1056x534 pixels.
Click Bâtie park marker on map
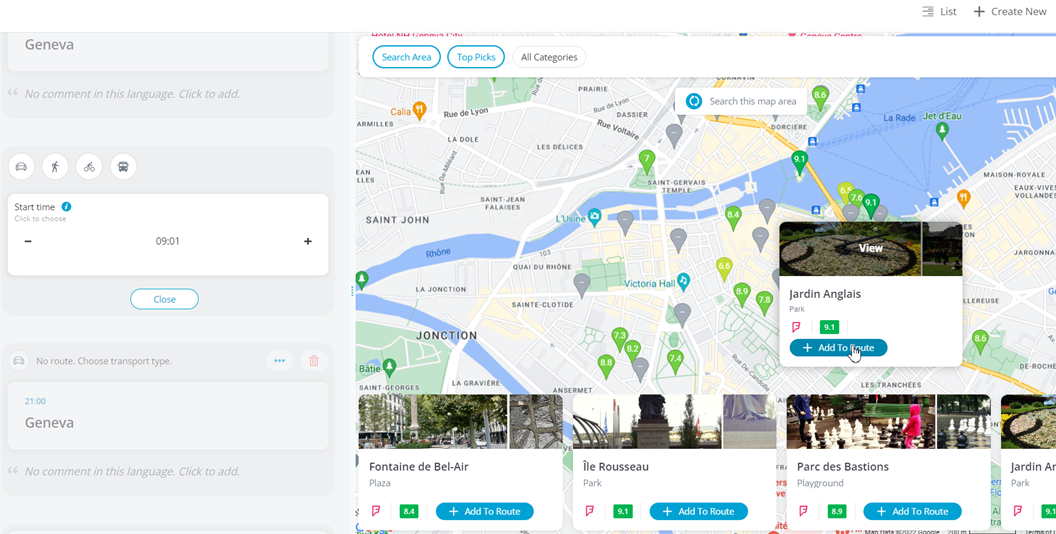(389, 366)
